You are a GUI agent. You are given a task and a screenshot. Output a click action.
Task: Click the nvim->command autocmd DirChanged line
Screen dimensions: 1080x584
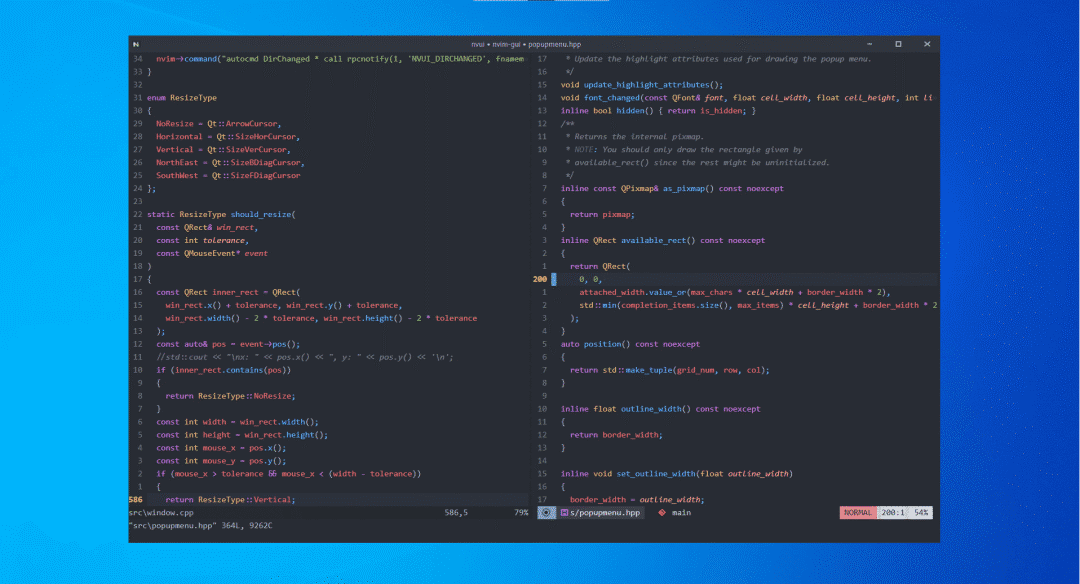[x=340, y=59]
